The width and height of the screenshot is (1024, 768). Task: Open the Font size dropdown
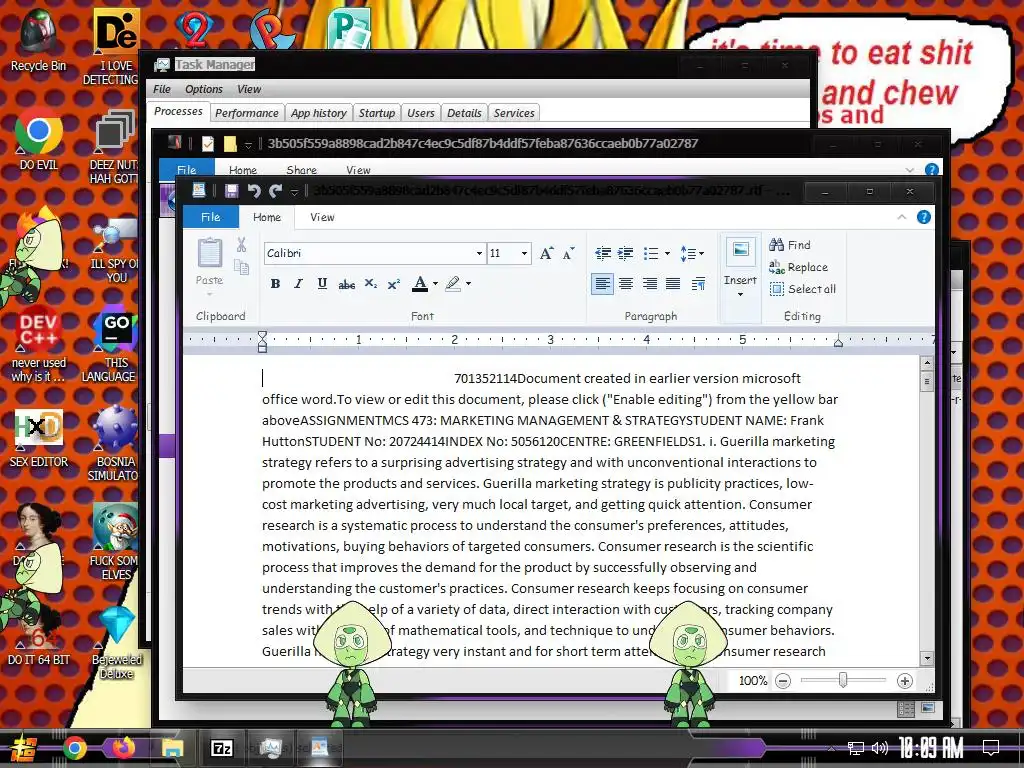(524, 253)
